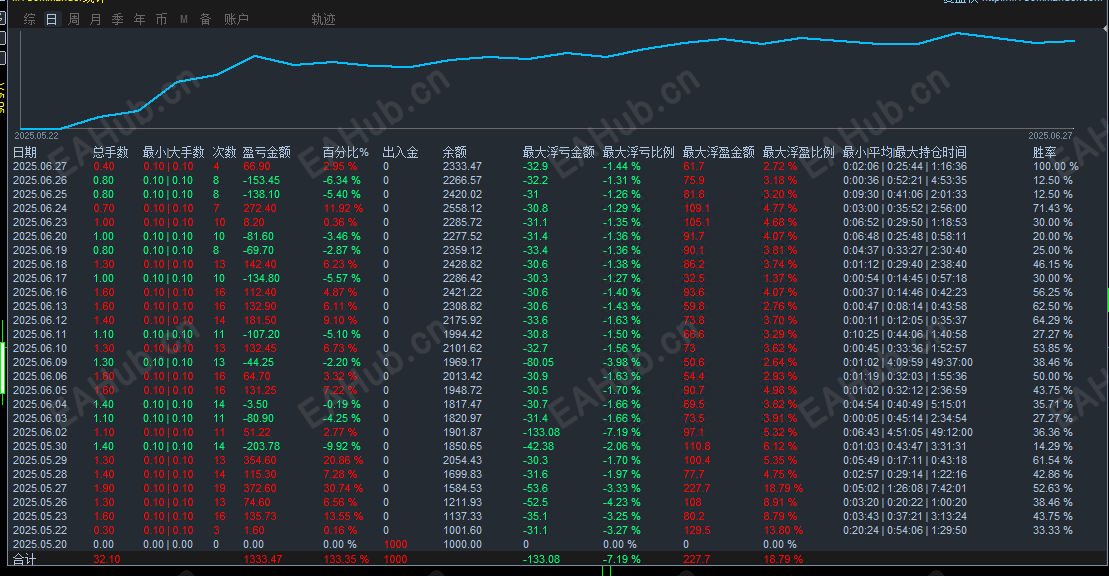Open the 账户 account tab
Viewport: 1109px width, 576px height.
236,19
